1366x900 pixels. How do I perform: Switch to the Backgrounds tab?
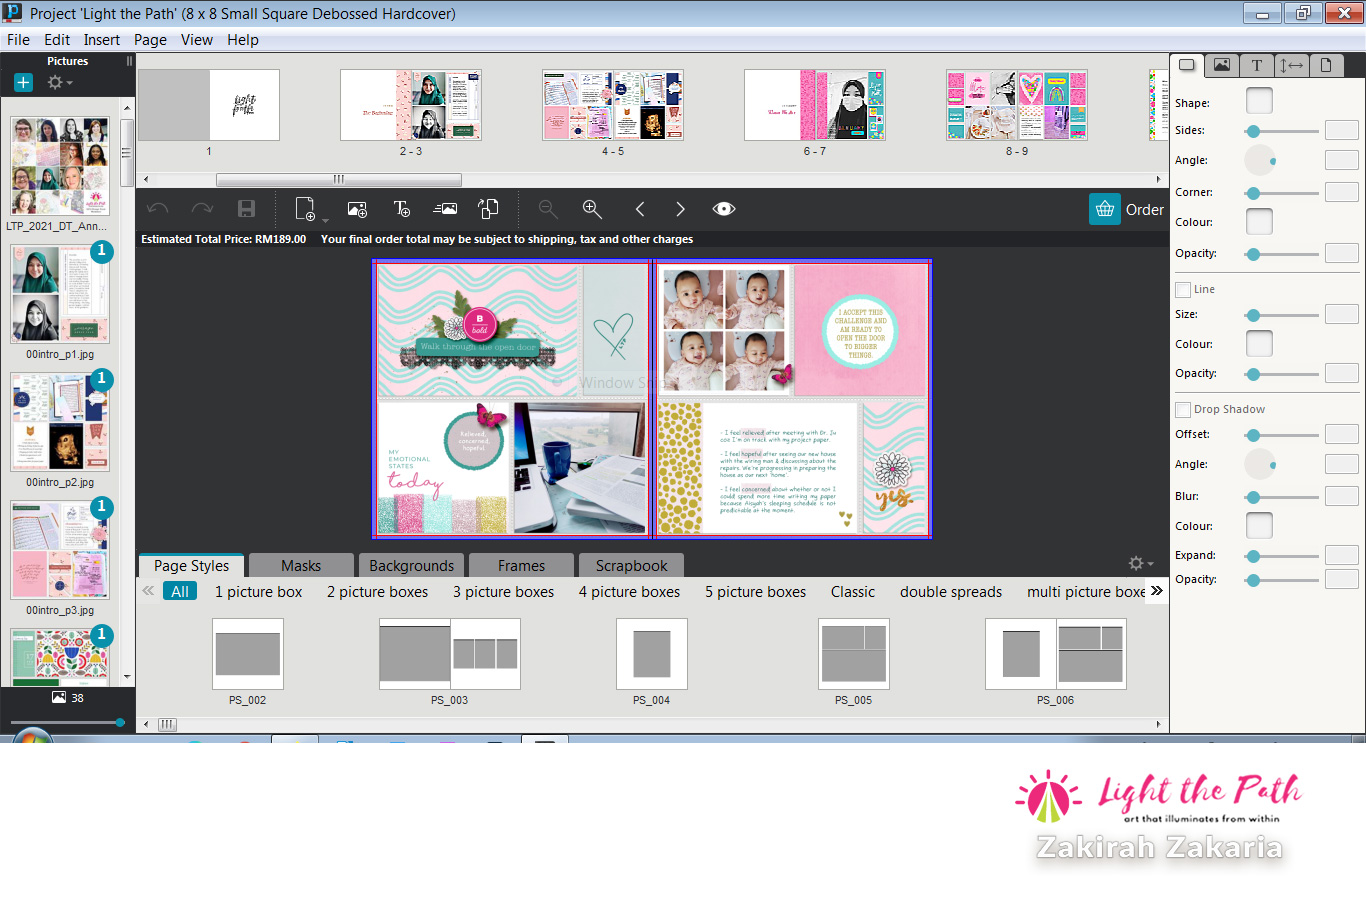pos(411,565)
